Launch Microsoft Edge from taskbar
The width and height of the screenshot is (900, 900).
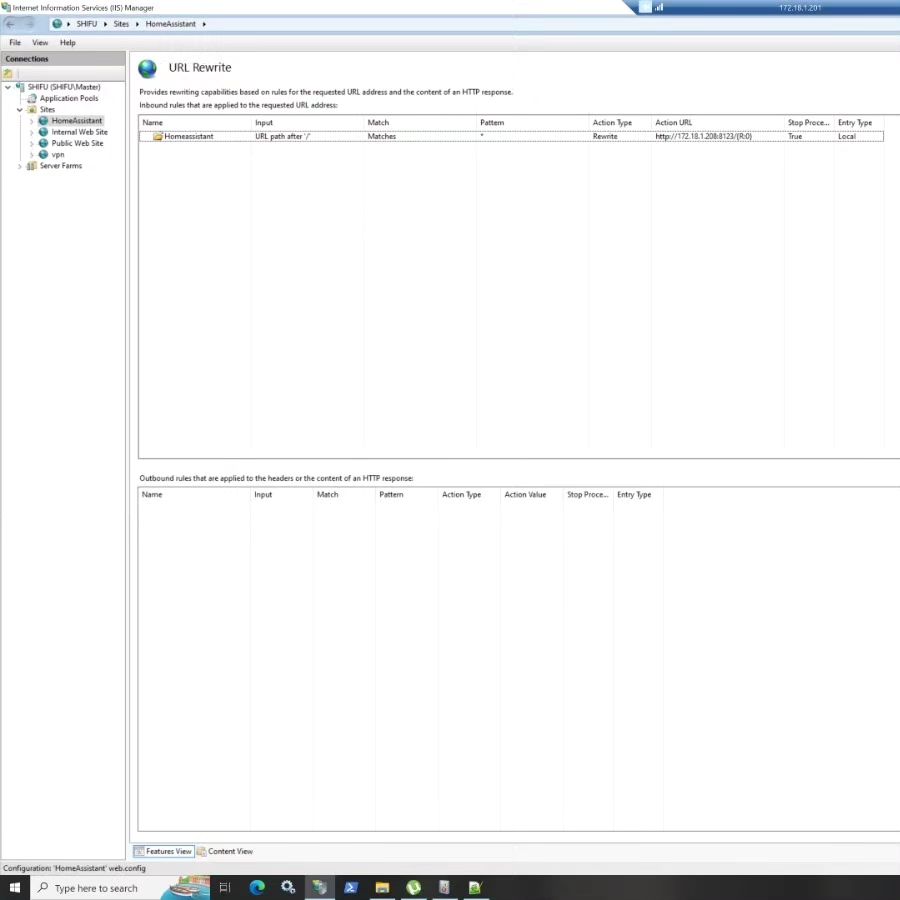coord(257,887)
